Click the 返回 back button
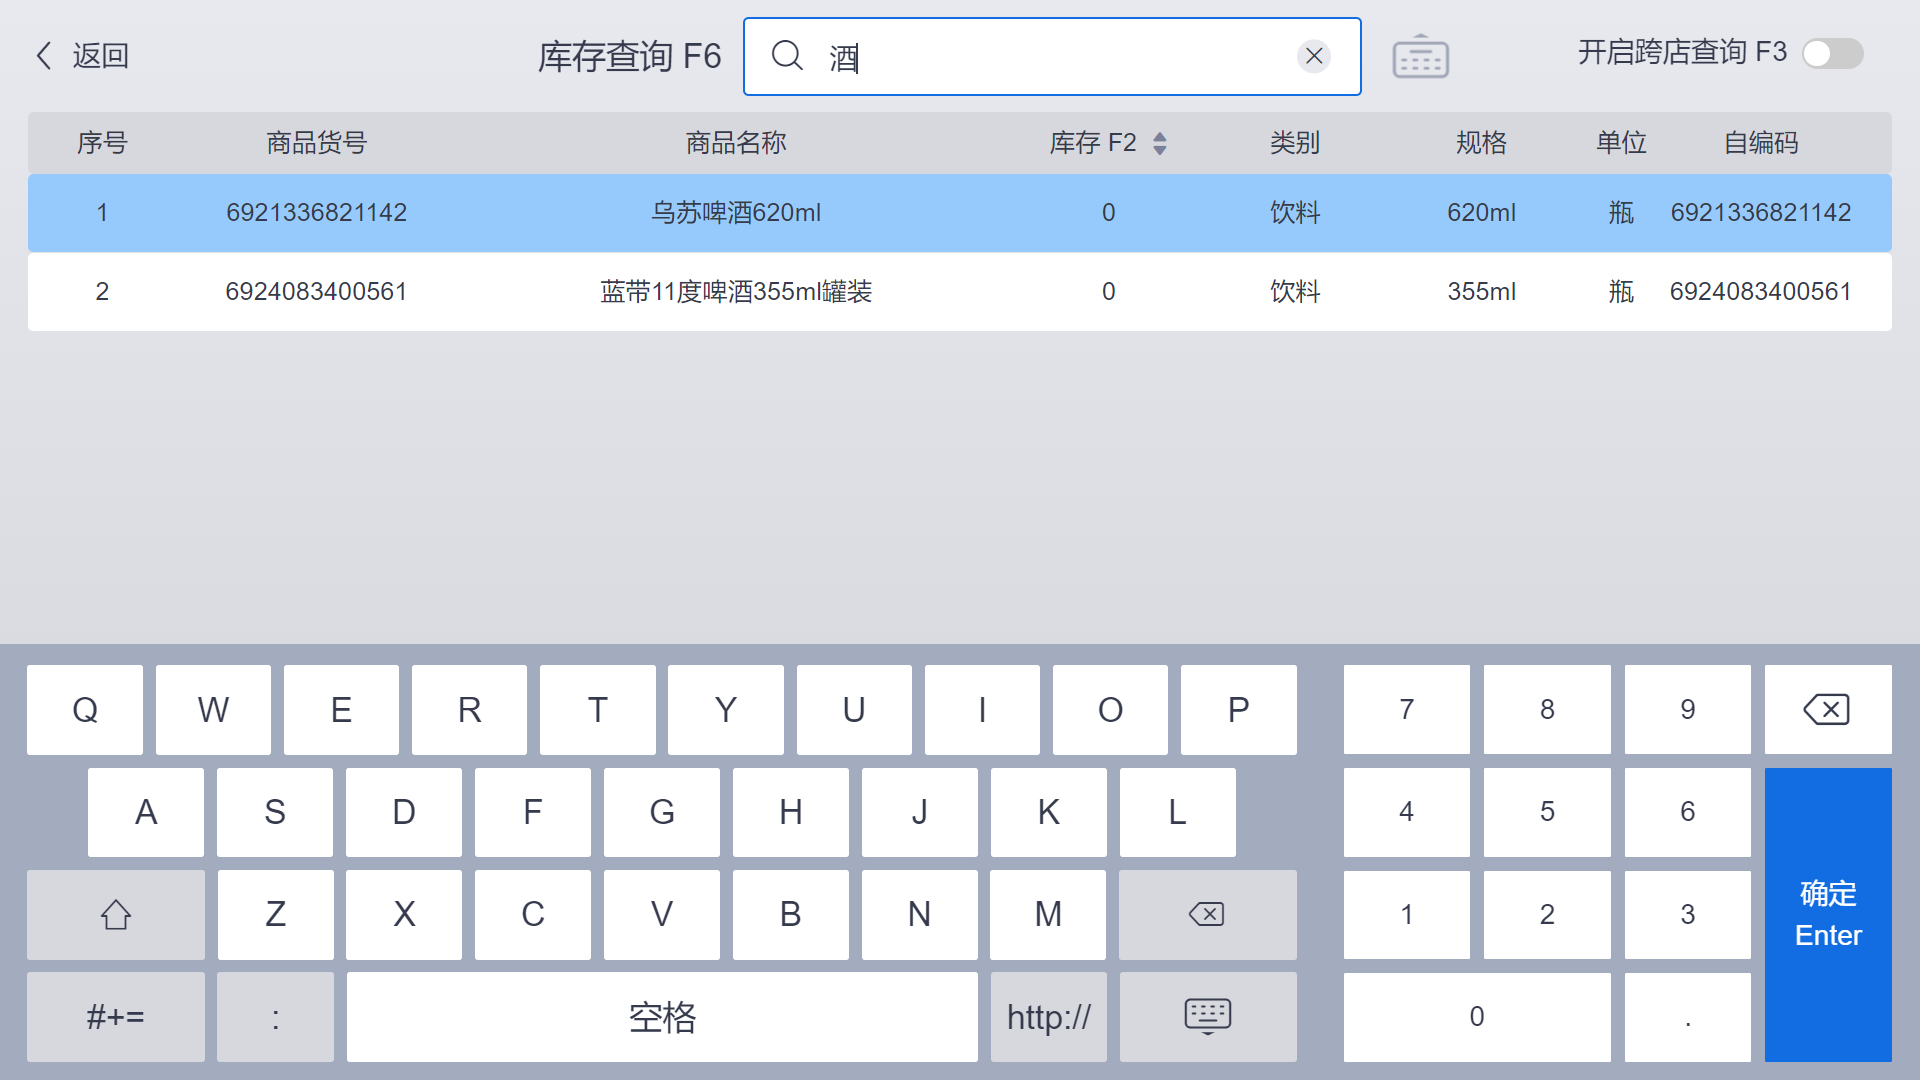The height and width of the screenshot is (1080, 1920). point(98,55)
